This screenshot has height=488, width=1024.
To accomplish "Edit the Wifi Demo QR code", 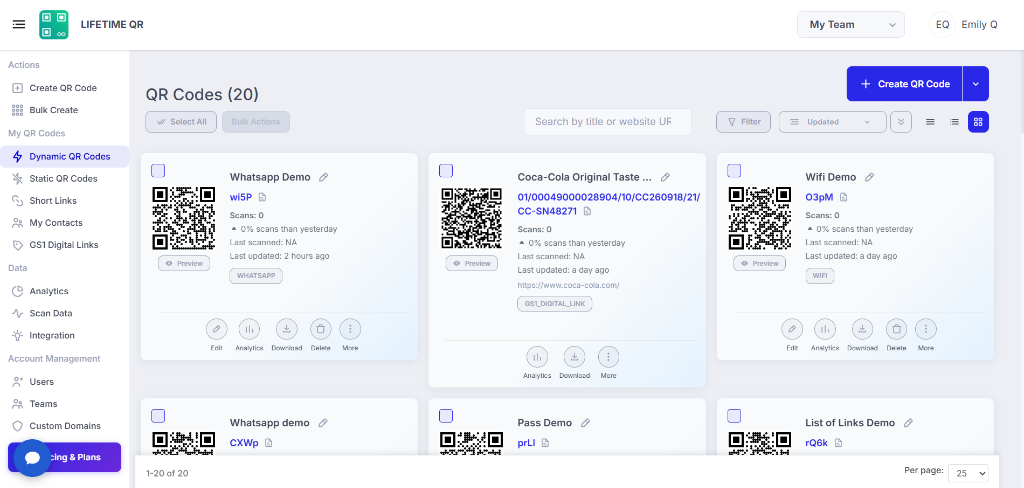I will click(x=792, y=329).
